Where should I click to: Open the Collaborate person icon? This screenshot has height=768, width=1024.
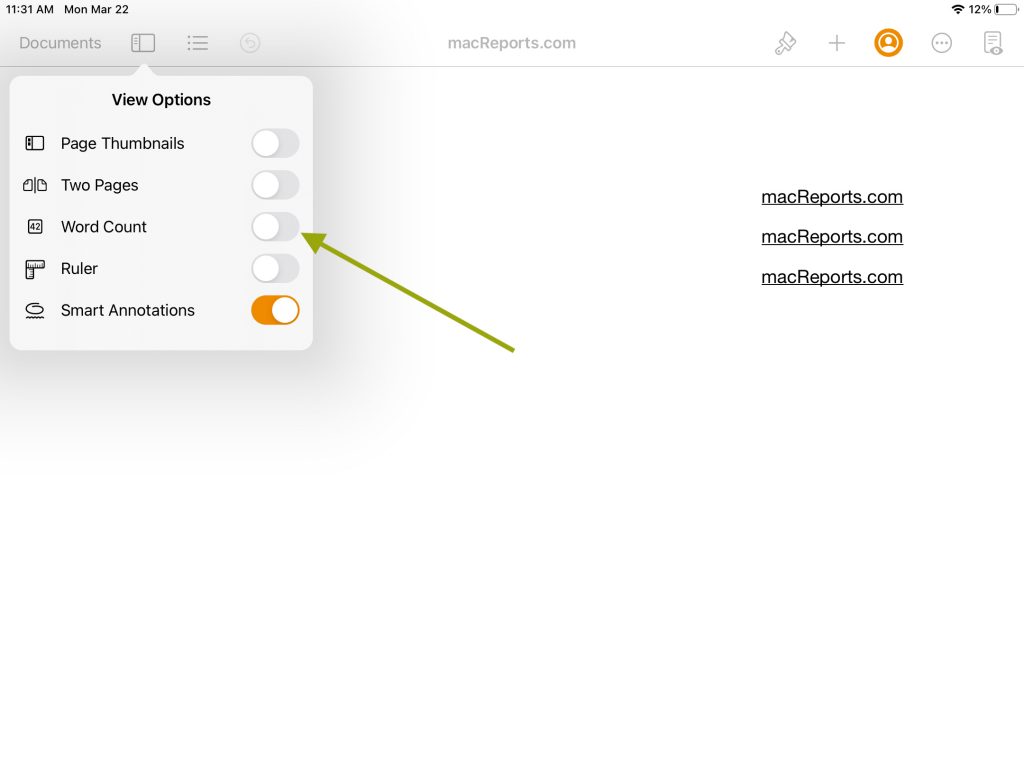click(888, 43)
